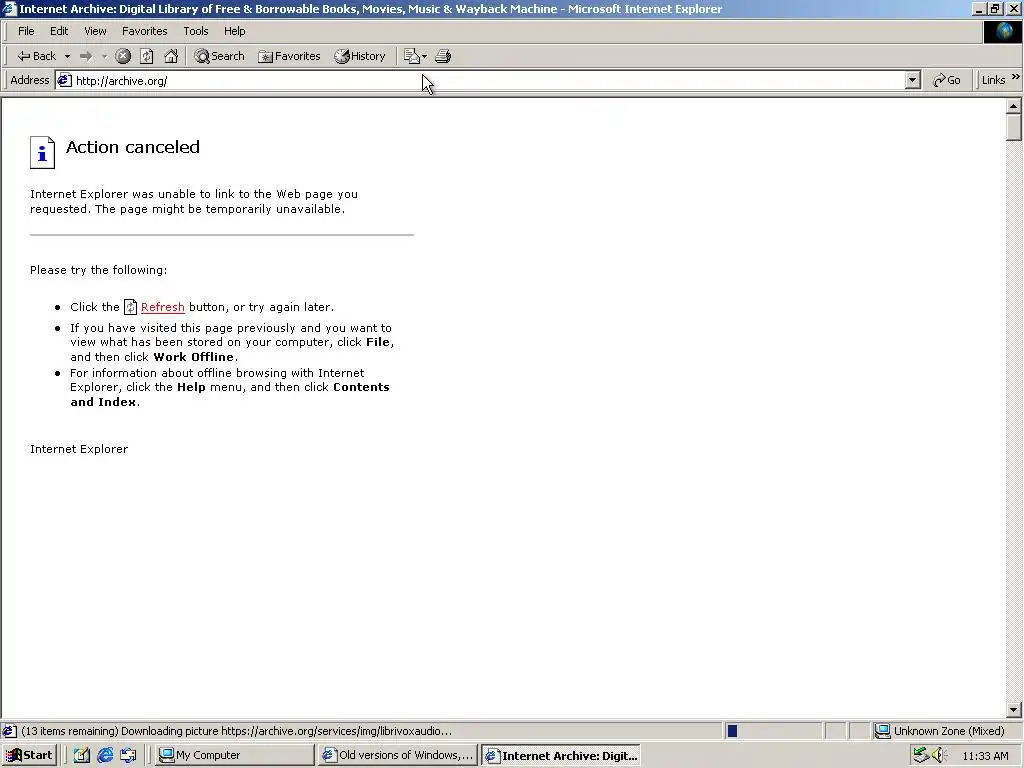
Task: Go back with the Back button
Action: [37, 56]
